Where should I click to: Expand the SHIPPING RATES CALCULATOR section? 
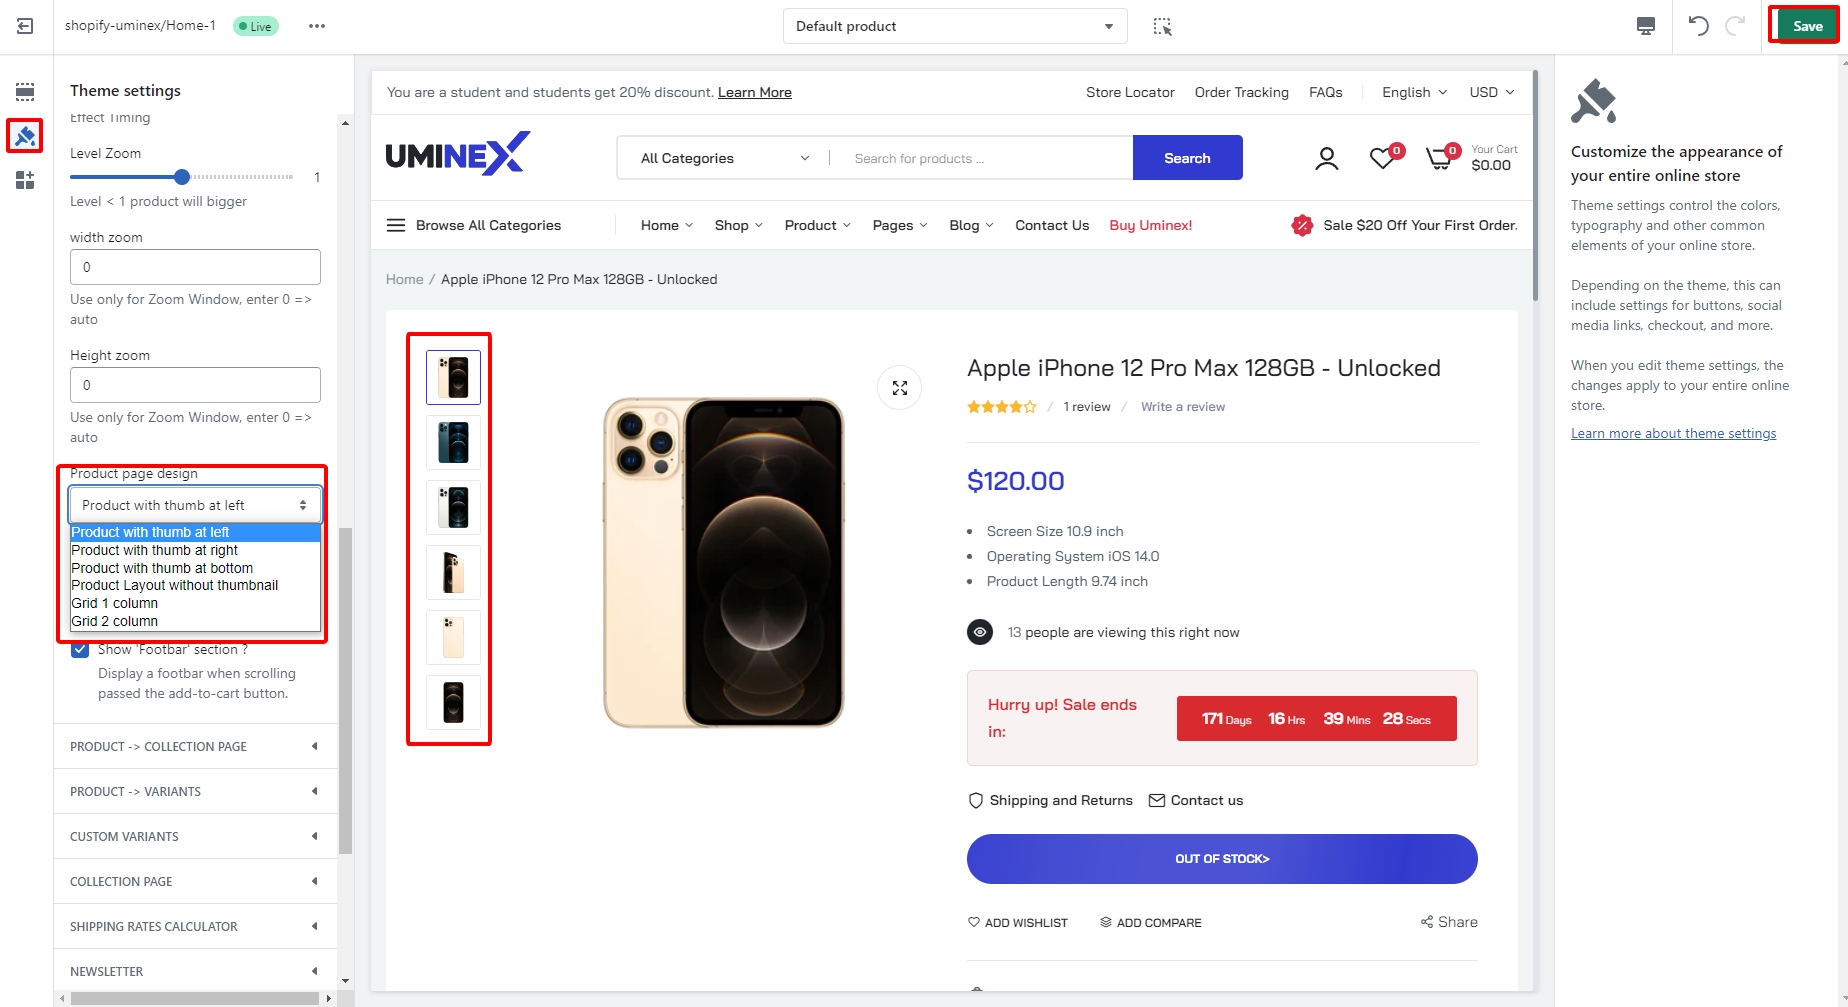tap(195, 926)
